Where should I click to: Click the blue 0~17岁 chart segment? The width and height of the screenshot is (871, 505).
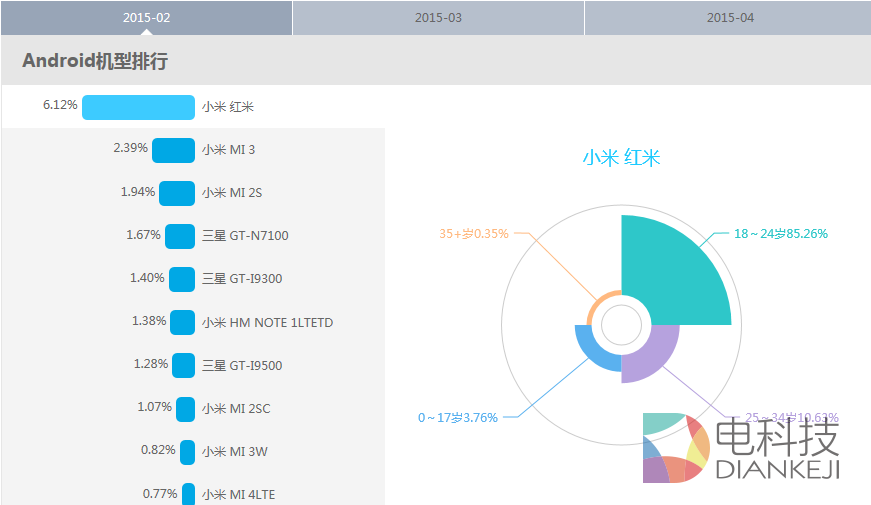click(597, 348)
